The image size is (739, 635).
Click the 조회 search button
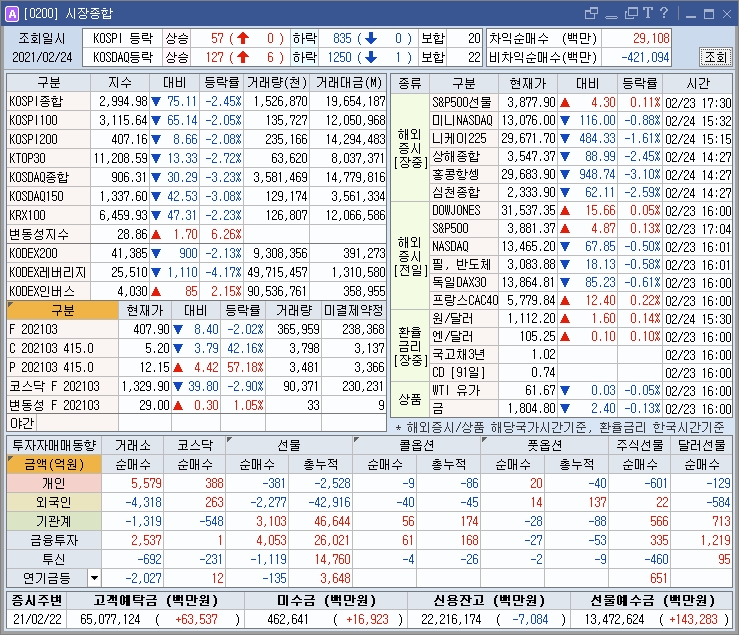point(715,57)
